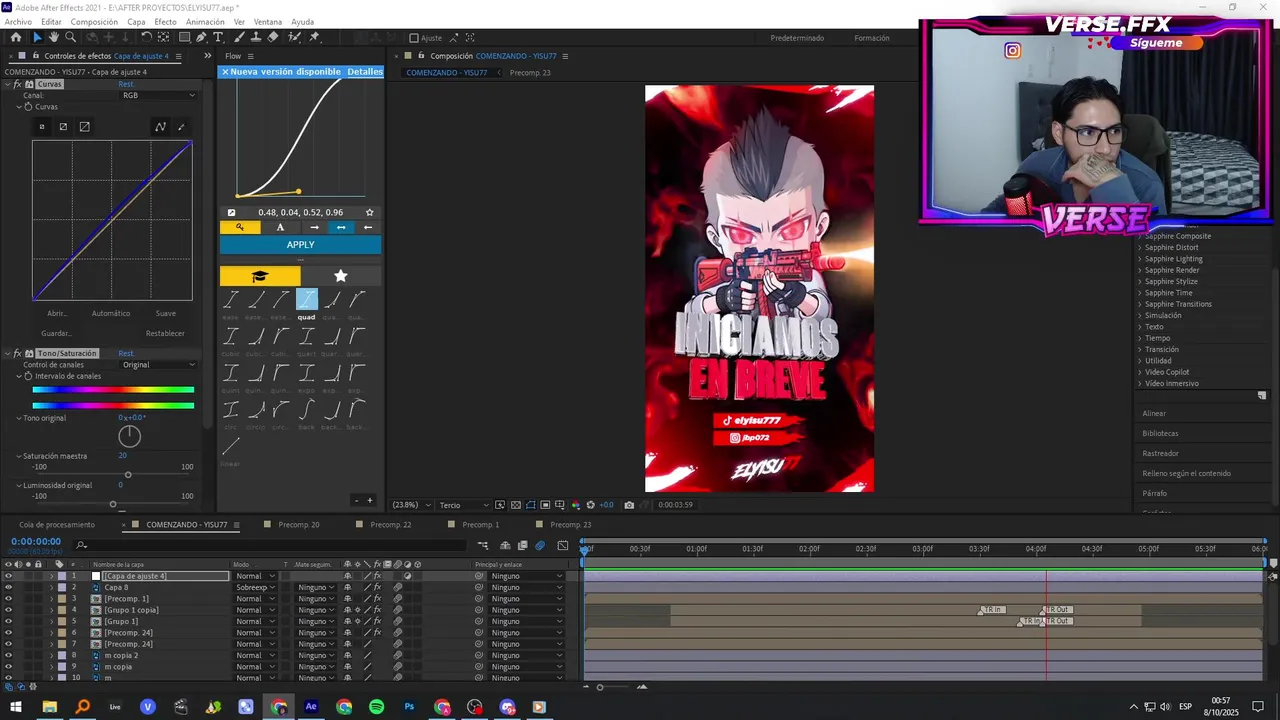Open composition flowchart icon in timeline header
1280x720 pixels.
click(x=483, y=545)
